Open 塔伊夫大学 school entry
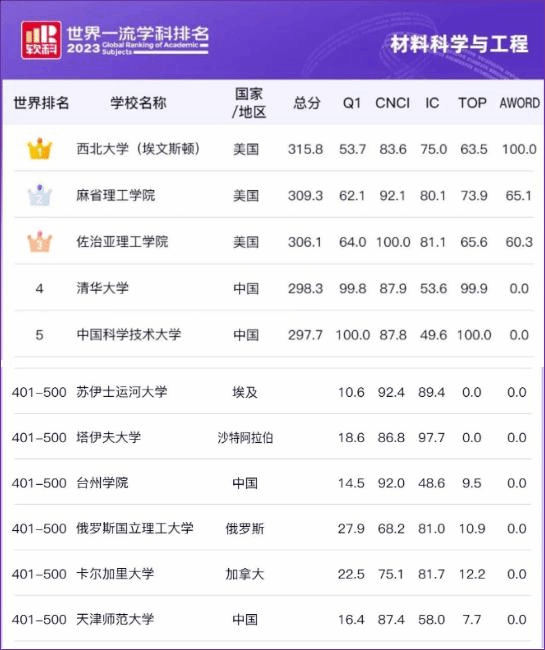This screenshot has height=650, width=545. (109, 437)
